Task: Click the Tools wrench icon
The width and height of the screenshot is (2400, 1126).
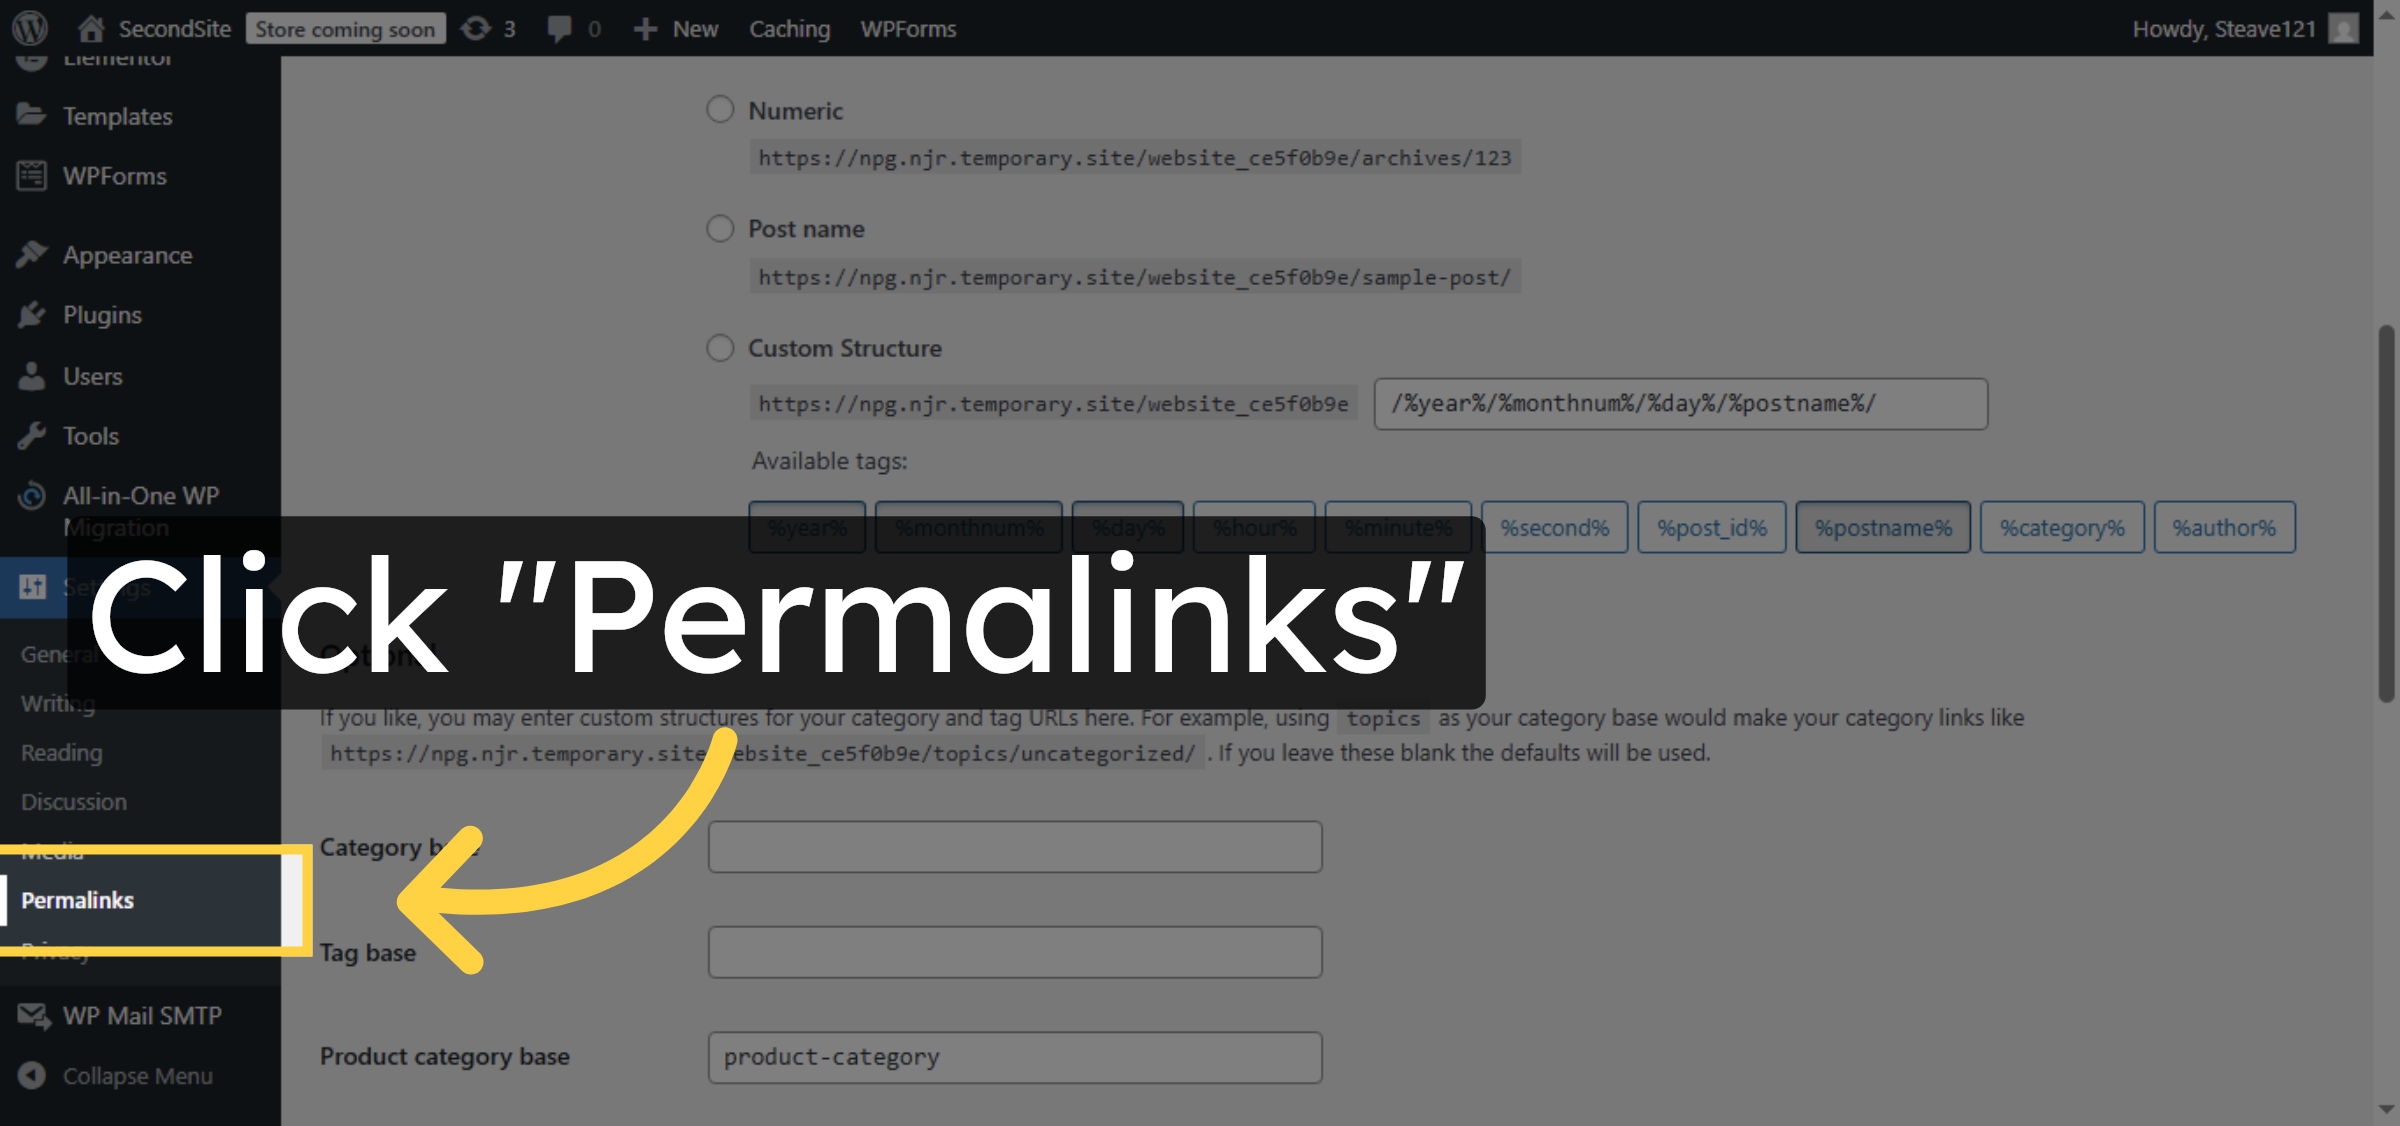Action: (32, 435)
